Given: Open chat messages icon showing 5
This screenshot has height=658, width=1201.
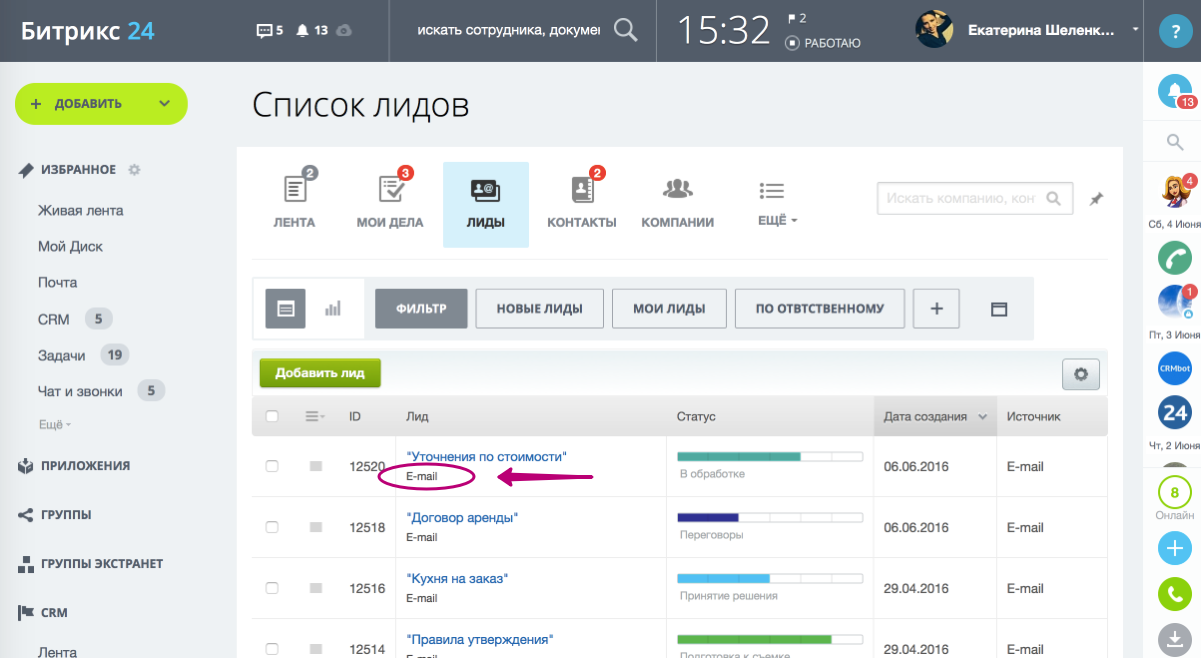Looking at the screenshot, I should 270,31.
